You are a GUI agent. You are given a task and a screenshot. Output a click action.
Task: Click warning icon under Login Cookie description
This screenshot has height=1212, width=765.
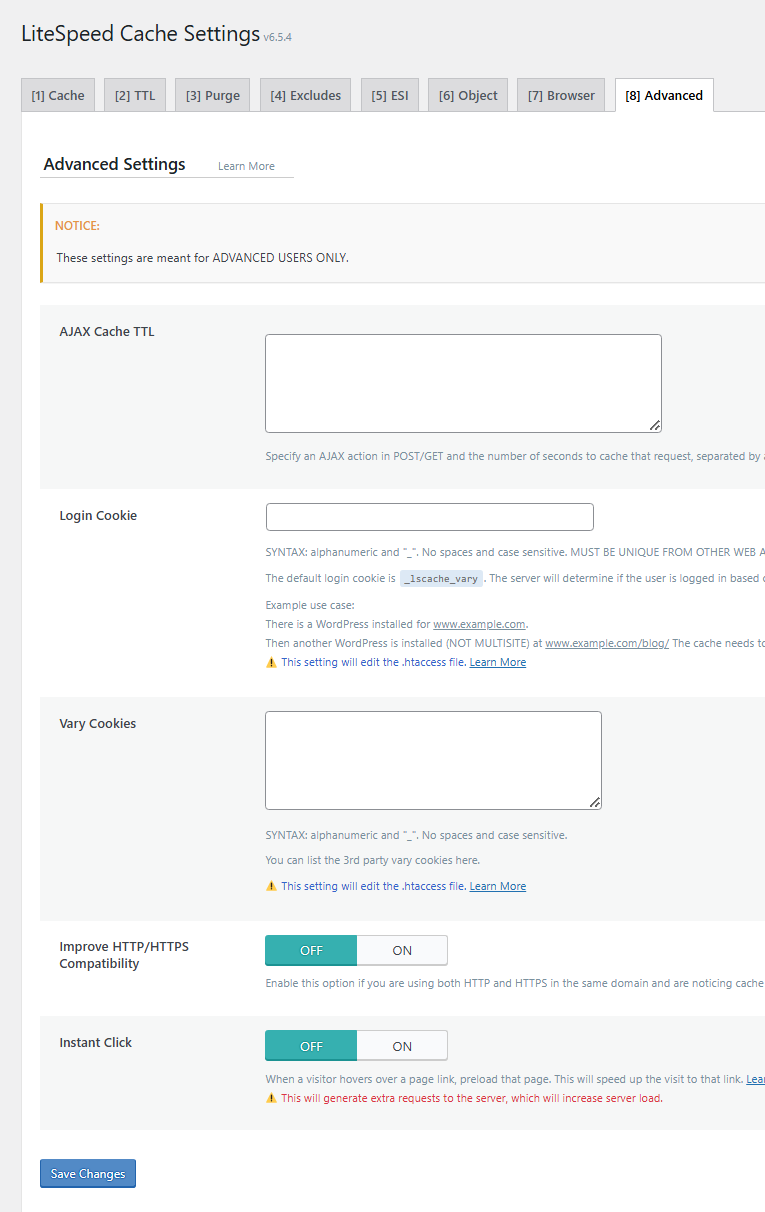[271, 662]
